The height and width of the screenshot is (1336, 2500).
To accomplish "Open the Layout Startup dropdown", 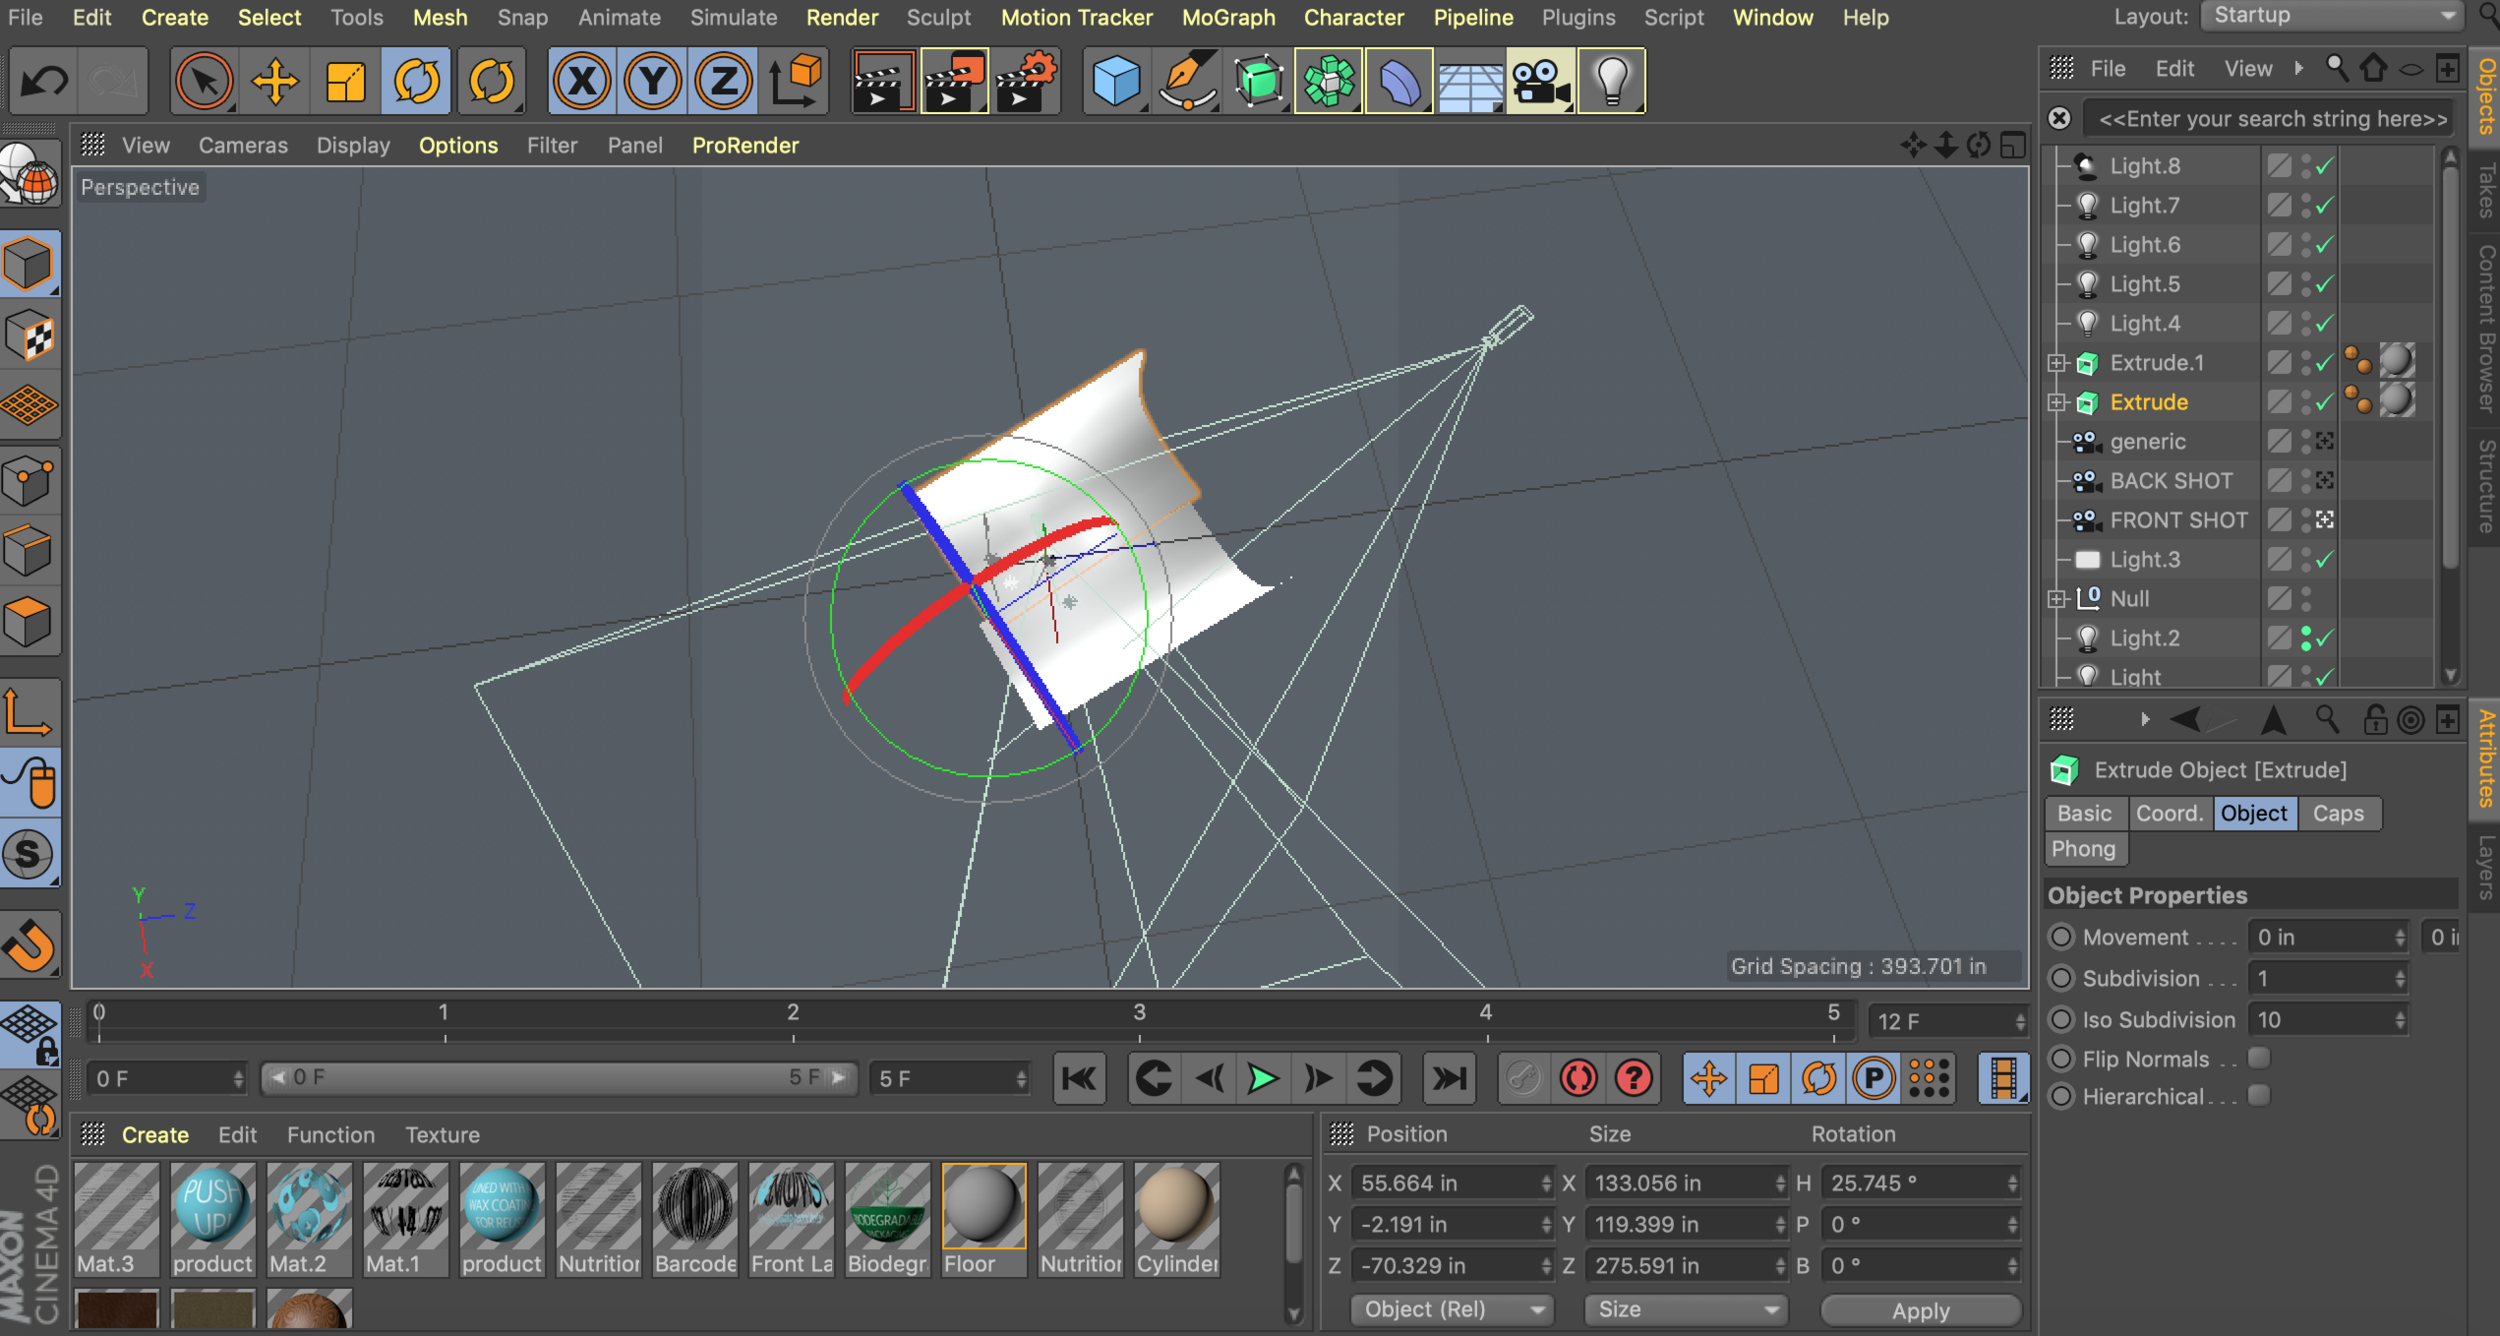I will [x=2330, y=16].
